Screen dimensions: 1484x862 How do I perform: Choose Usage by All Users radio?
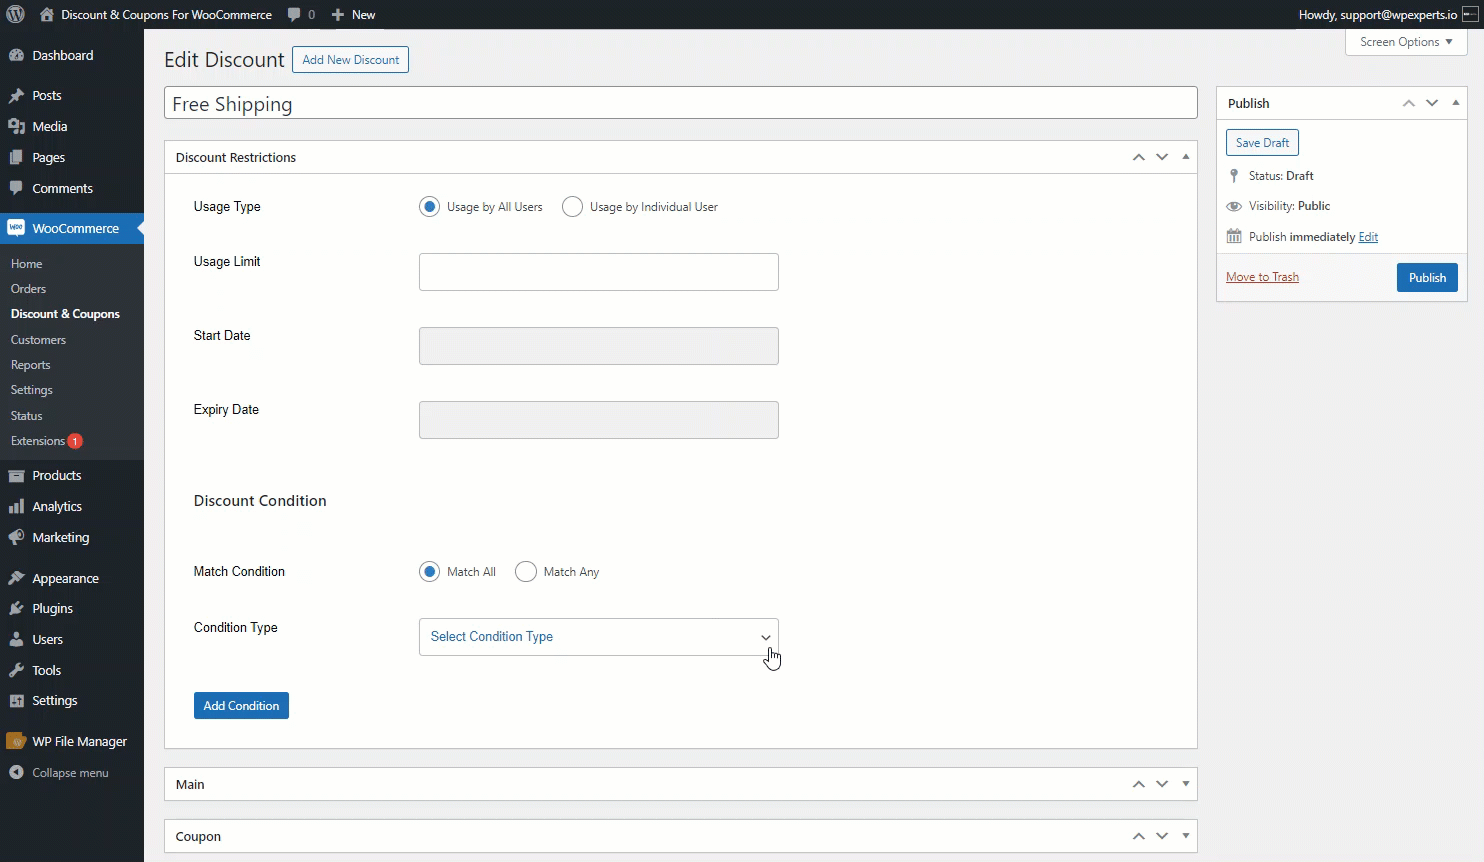[x=429, y=207]
